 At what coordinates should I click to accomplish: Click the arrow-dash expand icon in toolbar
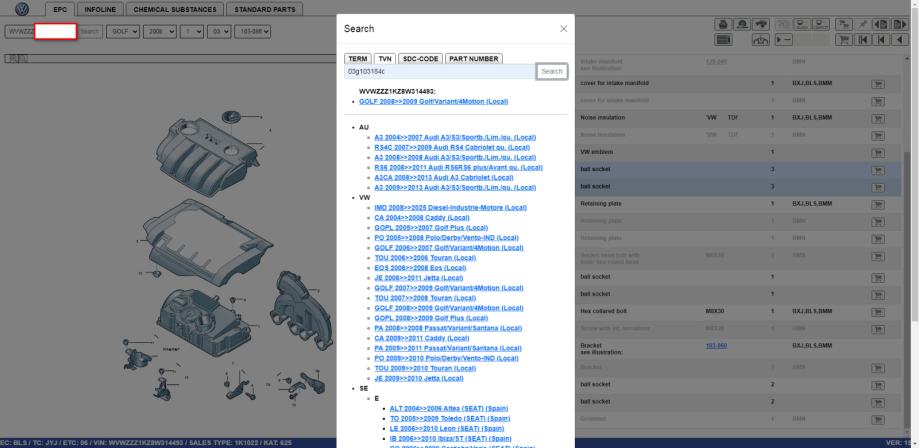click(784, 39)
